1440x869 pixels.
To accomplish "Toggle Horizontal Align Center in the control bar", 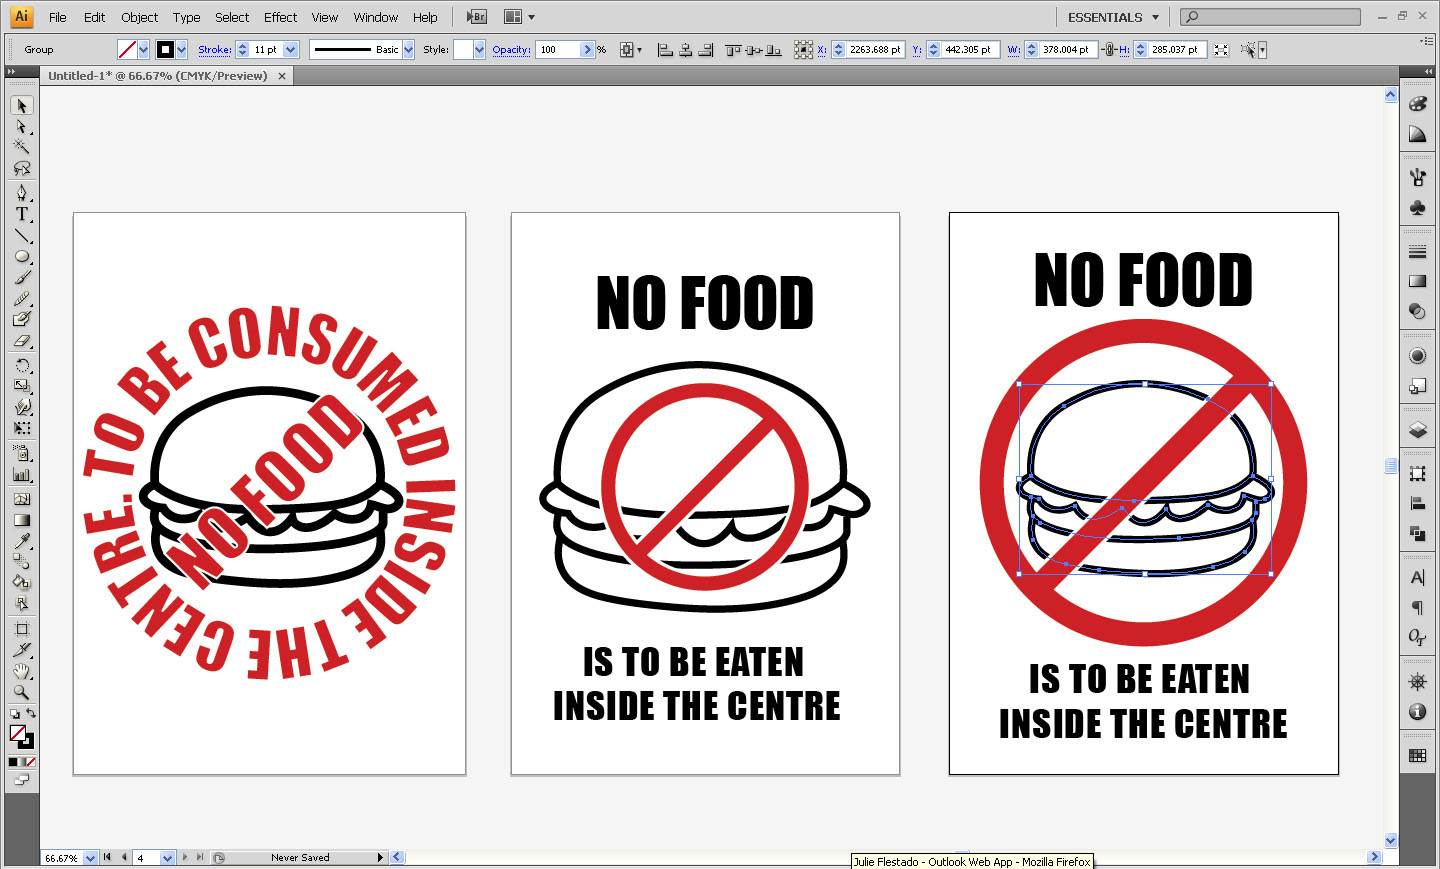I will point(686,48).
